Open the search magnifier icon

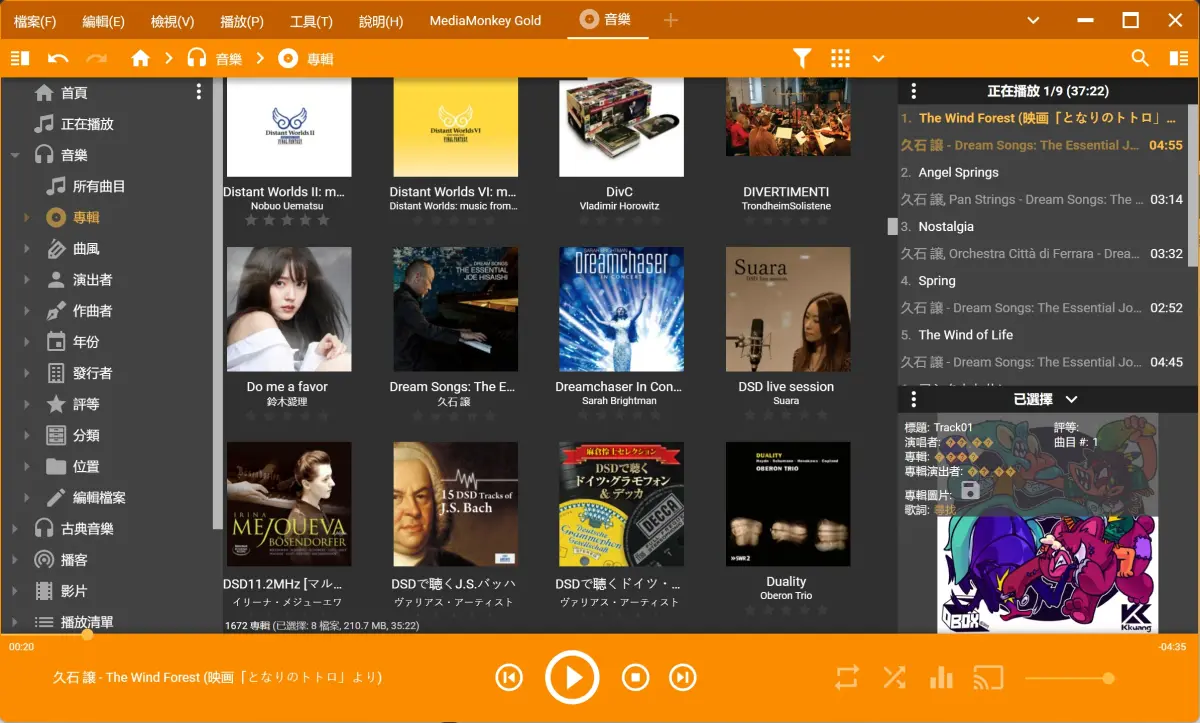point(1140,59)
